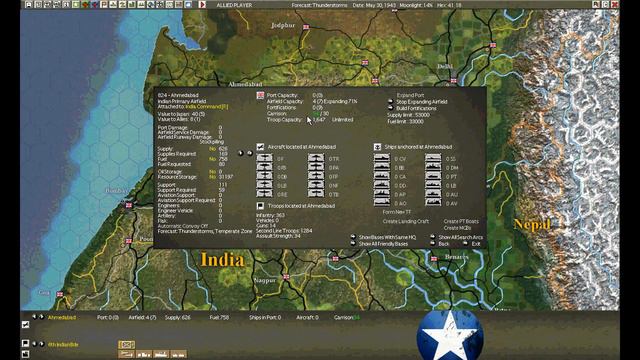Click the AU auxiliary ship silhouette
Image resolution: width=640 pixels, height=360 pixels.
433,194
